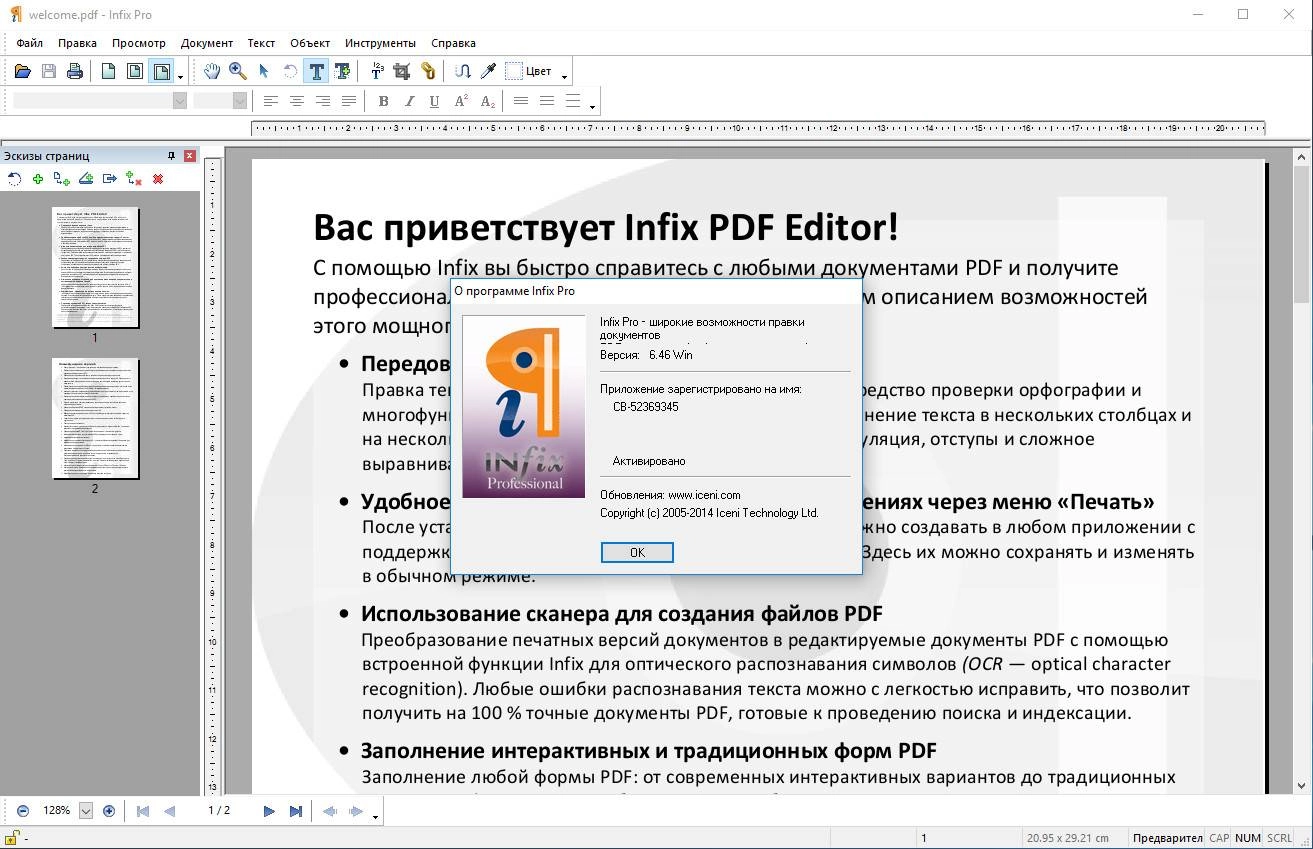Screen dimensions: 1313x849
Task: Click the Цвет color box
Action: [514, 71]
